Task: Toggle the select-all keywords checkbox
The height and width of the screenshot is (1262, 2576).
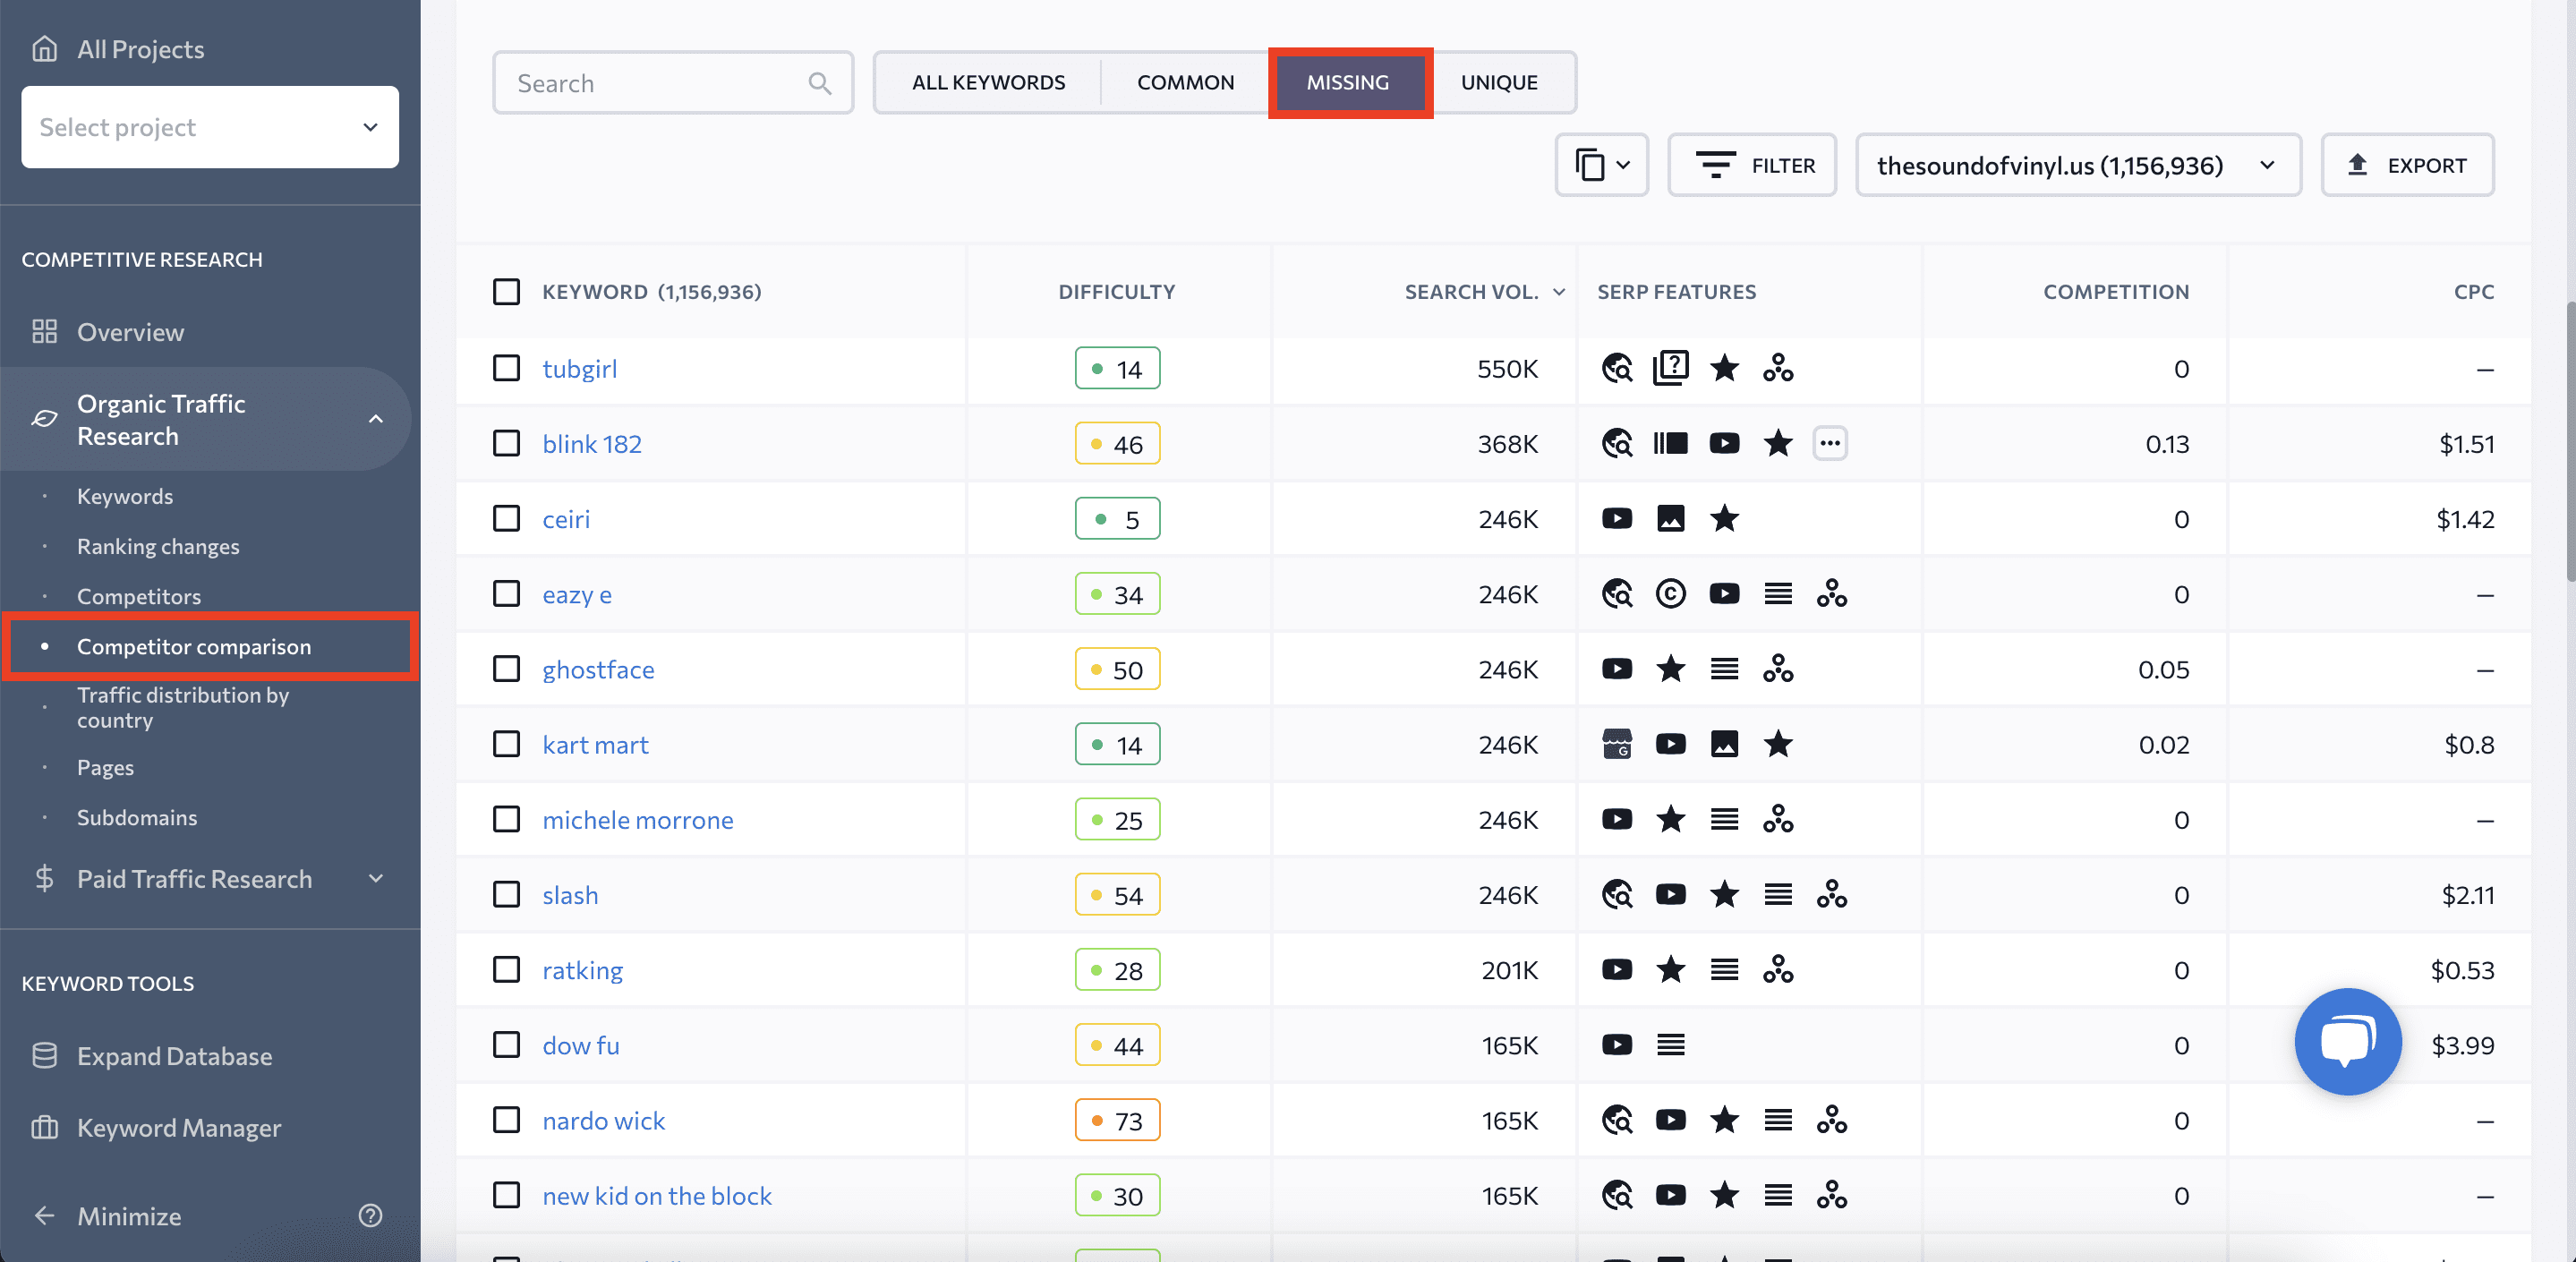Action: coord(506,291)
